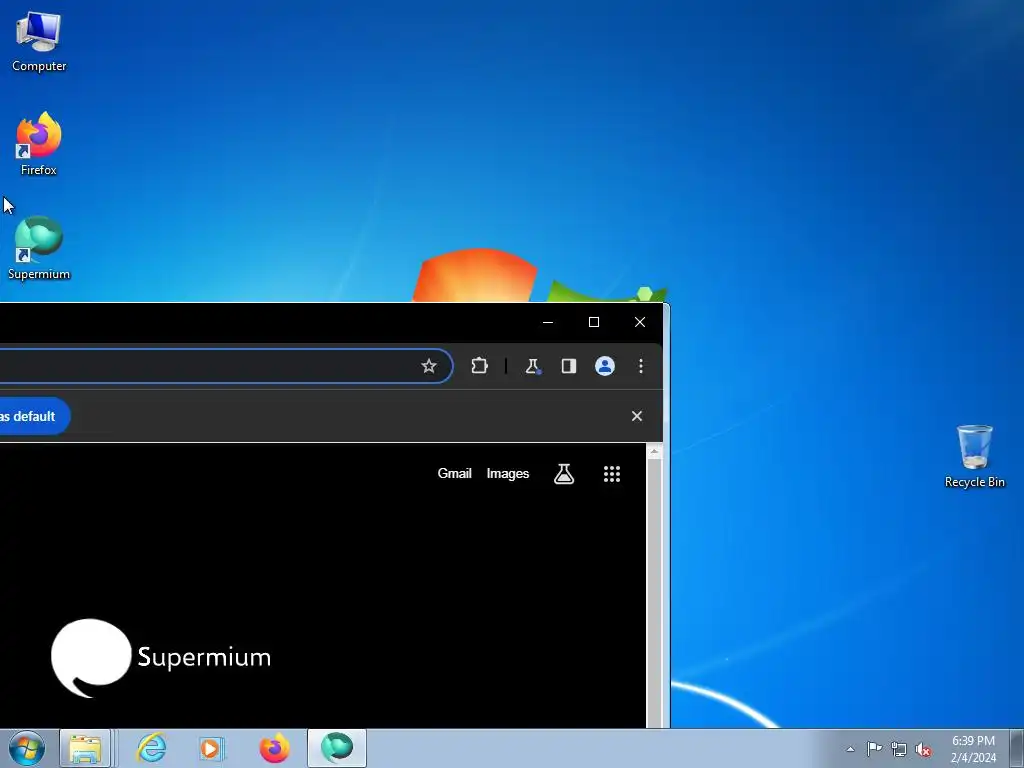Open the muted volume tray icon
The height and width of the screenshot is (768, 1024).
[x=923, y=749]
